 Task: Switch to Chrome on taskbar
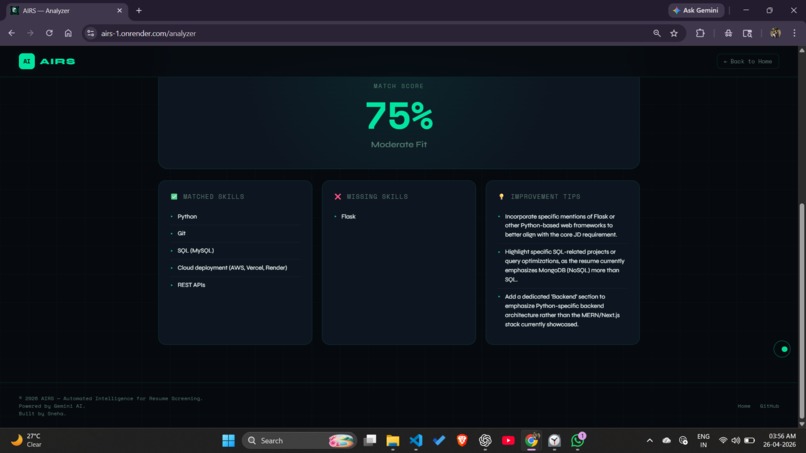point(531,440)
